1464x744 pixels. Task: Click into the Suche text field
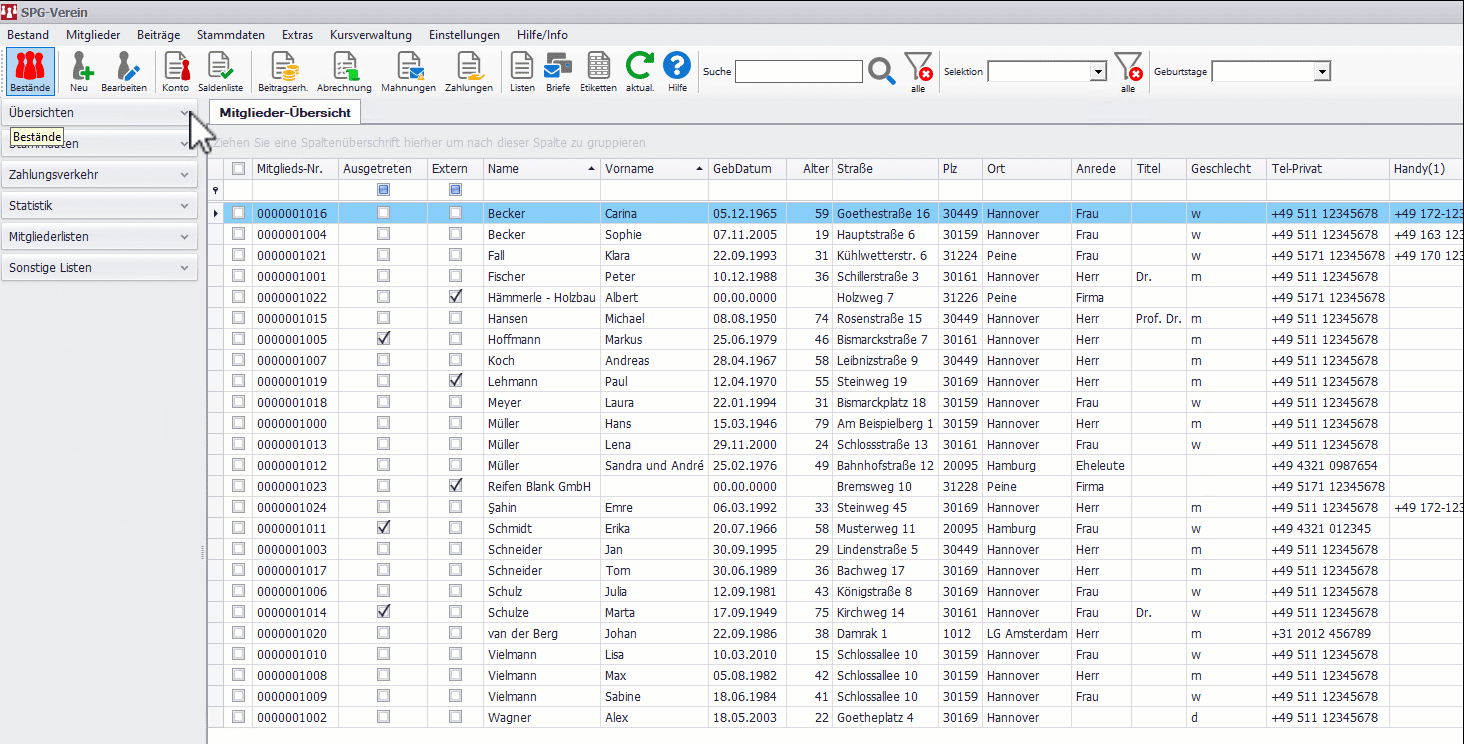pos(798,72)
